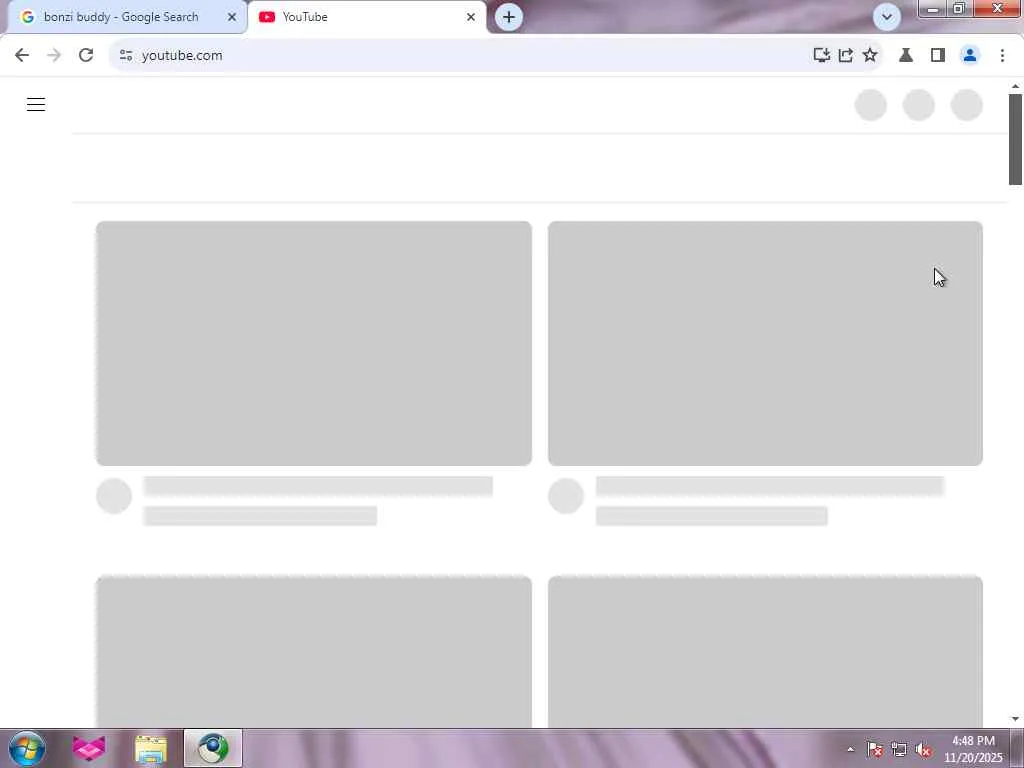The width and height of the screenshot is (1024, 768).
Task: Expand the tab search dropdown arrow
Action: [x=887, y=17]
